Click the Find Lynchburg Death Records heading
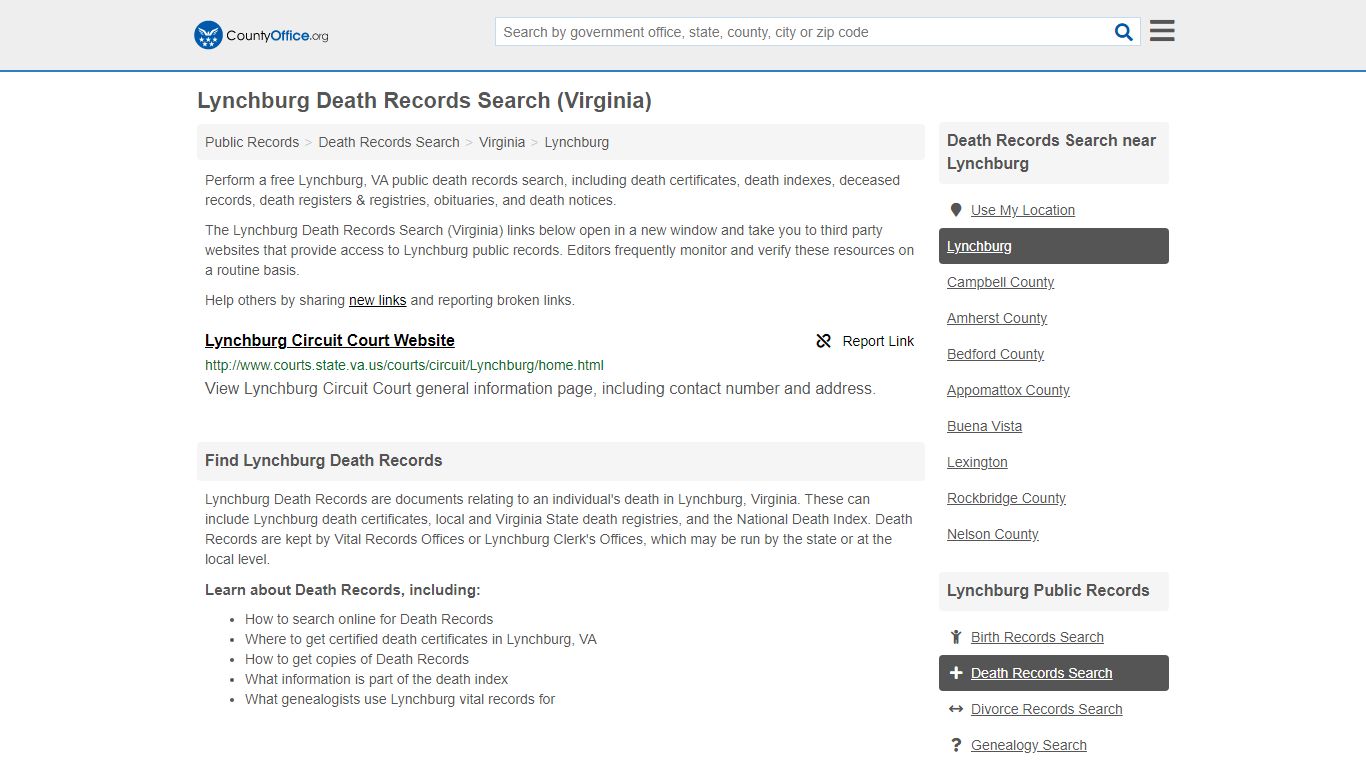Screen dimensions: 1366x768 [x=323, y=461]
